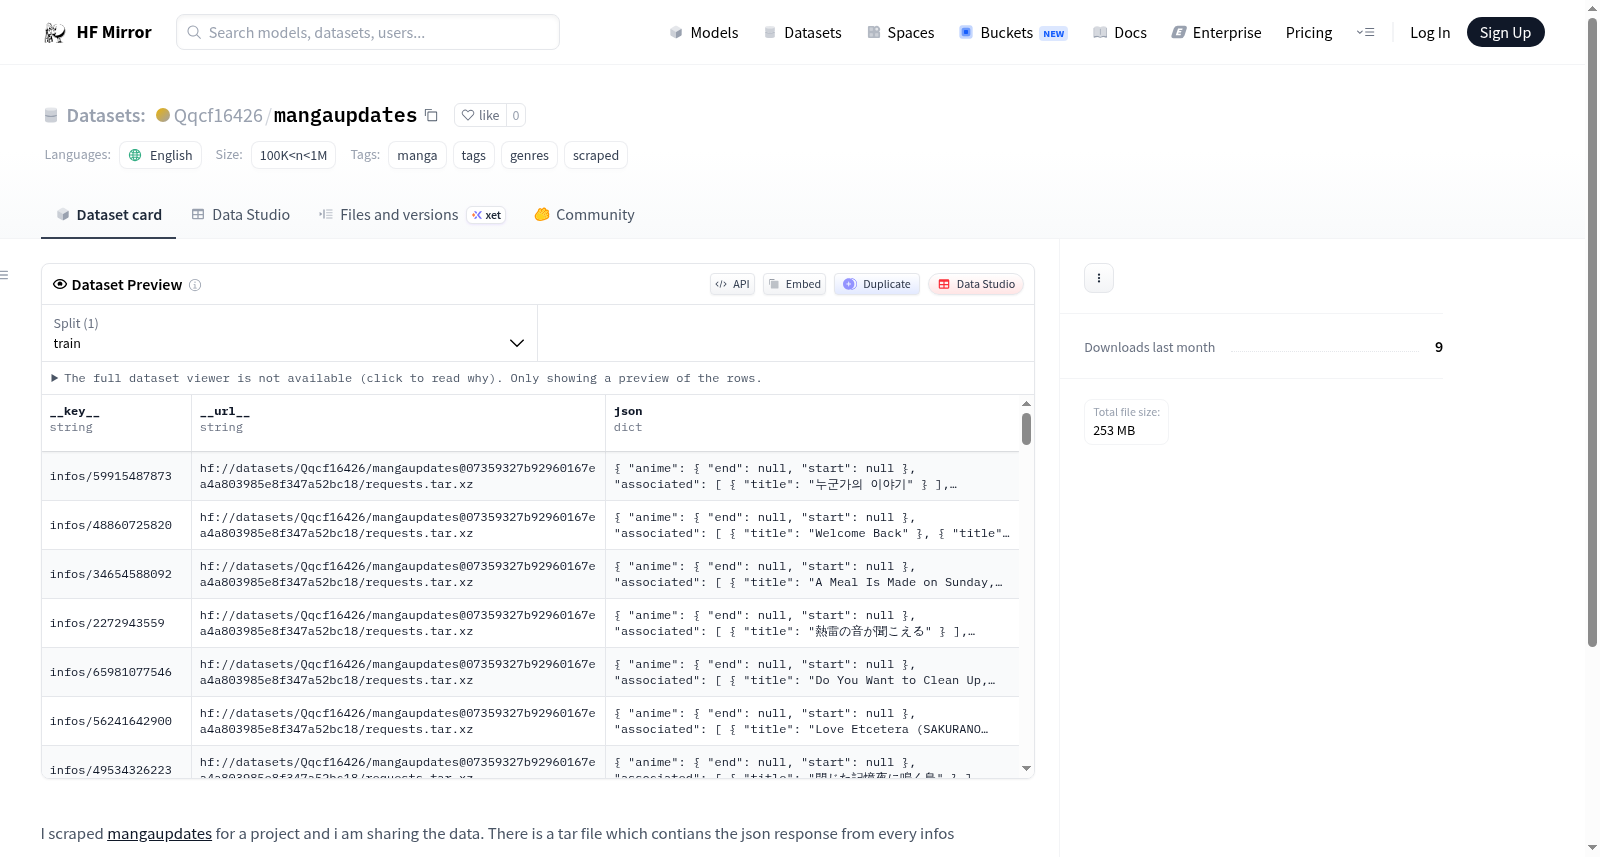
Task: Open Buckets in the top navigation
Action: pyautogui.click(x=1013, y=33)
